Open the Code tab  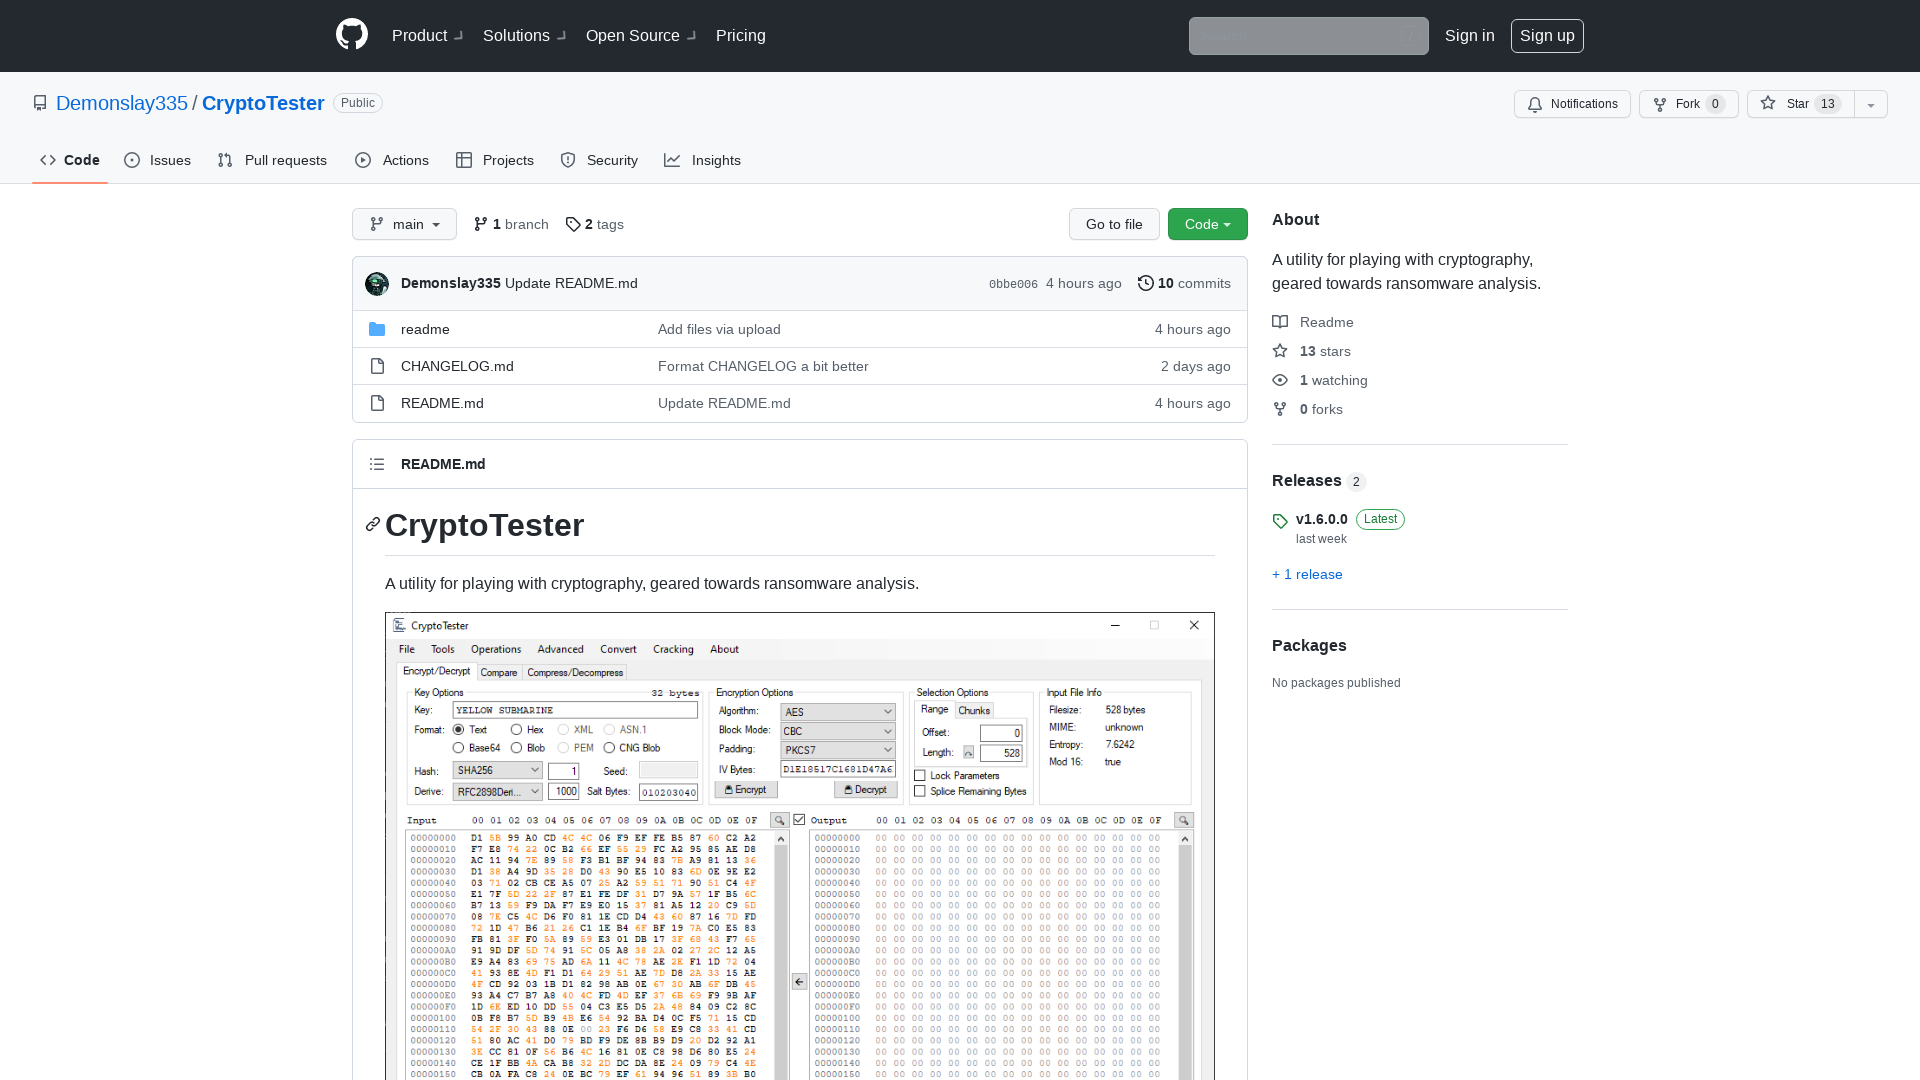click(x=70, y=161)
